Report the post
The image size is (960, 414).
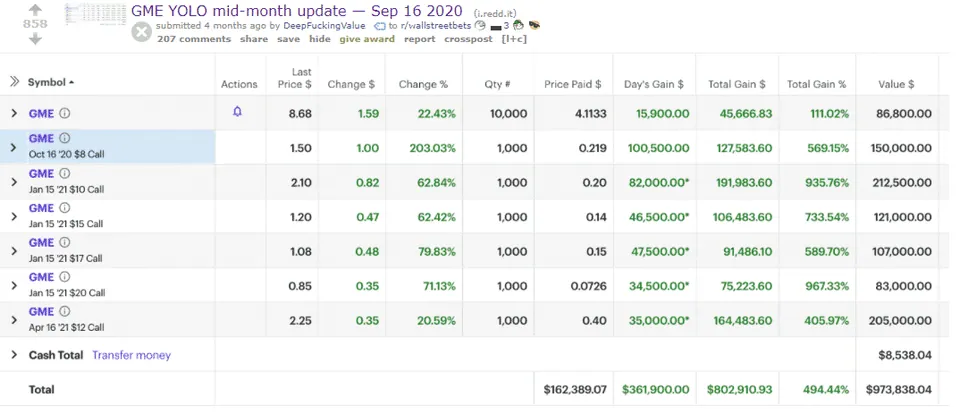419,39
